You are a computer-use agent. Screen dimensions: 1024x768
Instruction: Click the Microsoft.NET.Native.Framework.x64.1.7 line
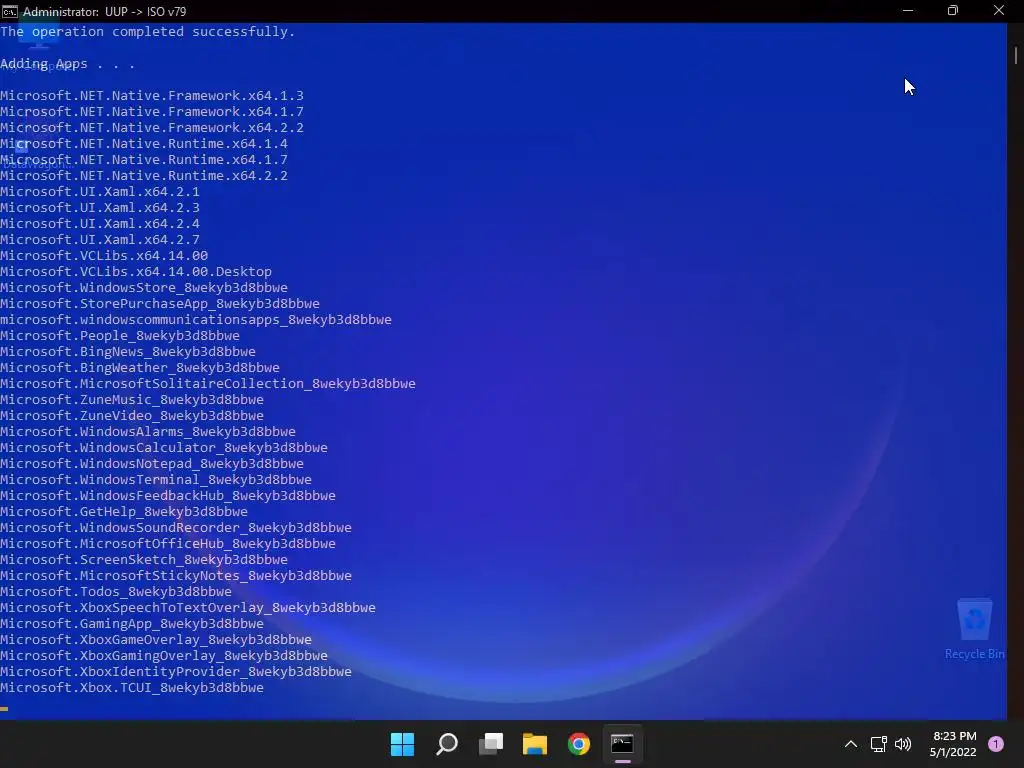(152, 112)
